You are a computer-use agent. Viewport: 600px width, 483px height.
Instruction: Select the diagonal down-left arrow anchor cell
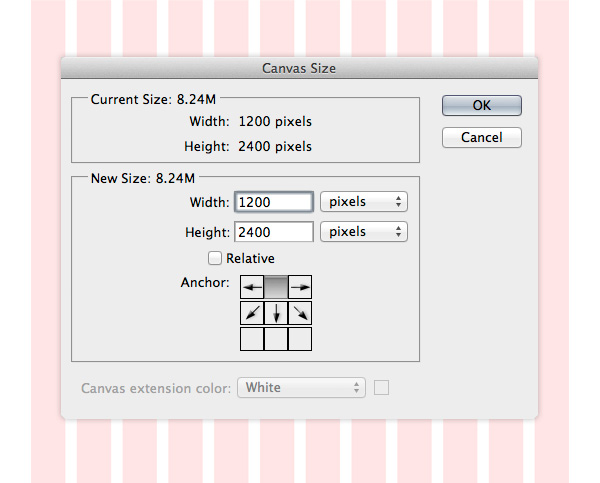(252, 313)
